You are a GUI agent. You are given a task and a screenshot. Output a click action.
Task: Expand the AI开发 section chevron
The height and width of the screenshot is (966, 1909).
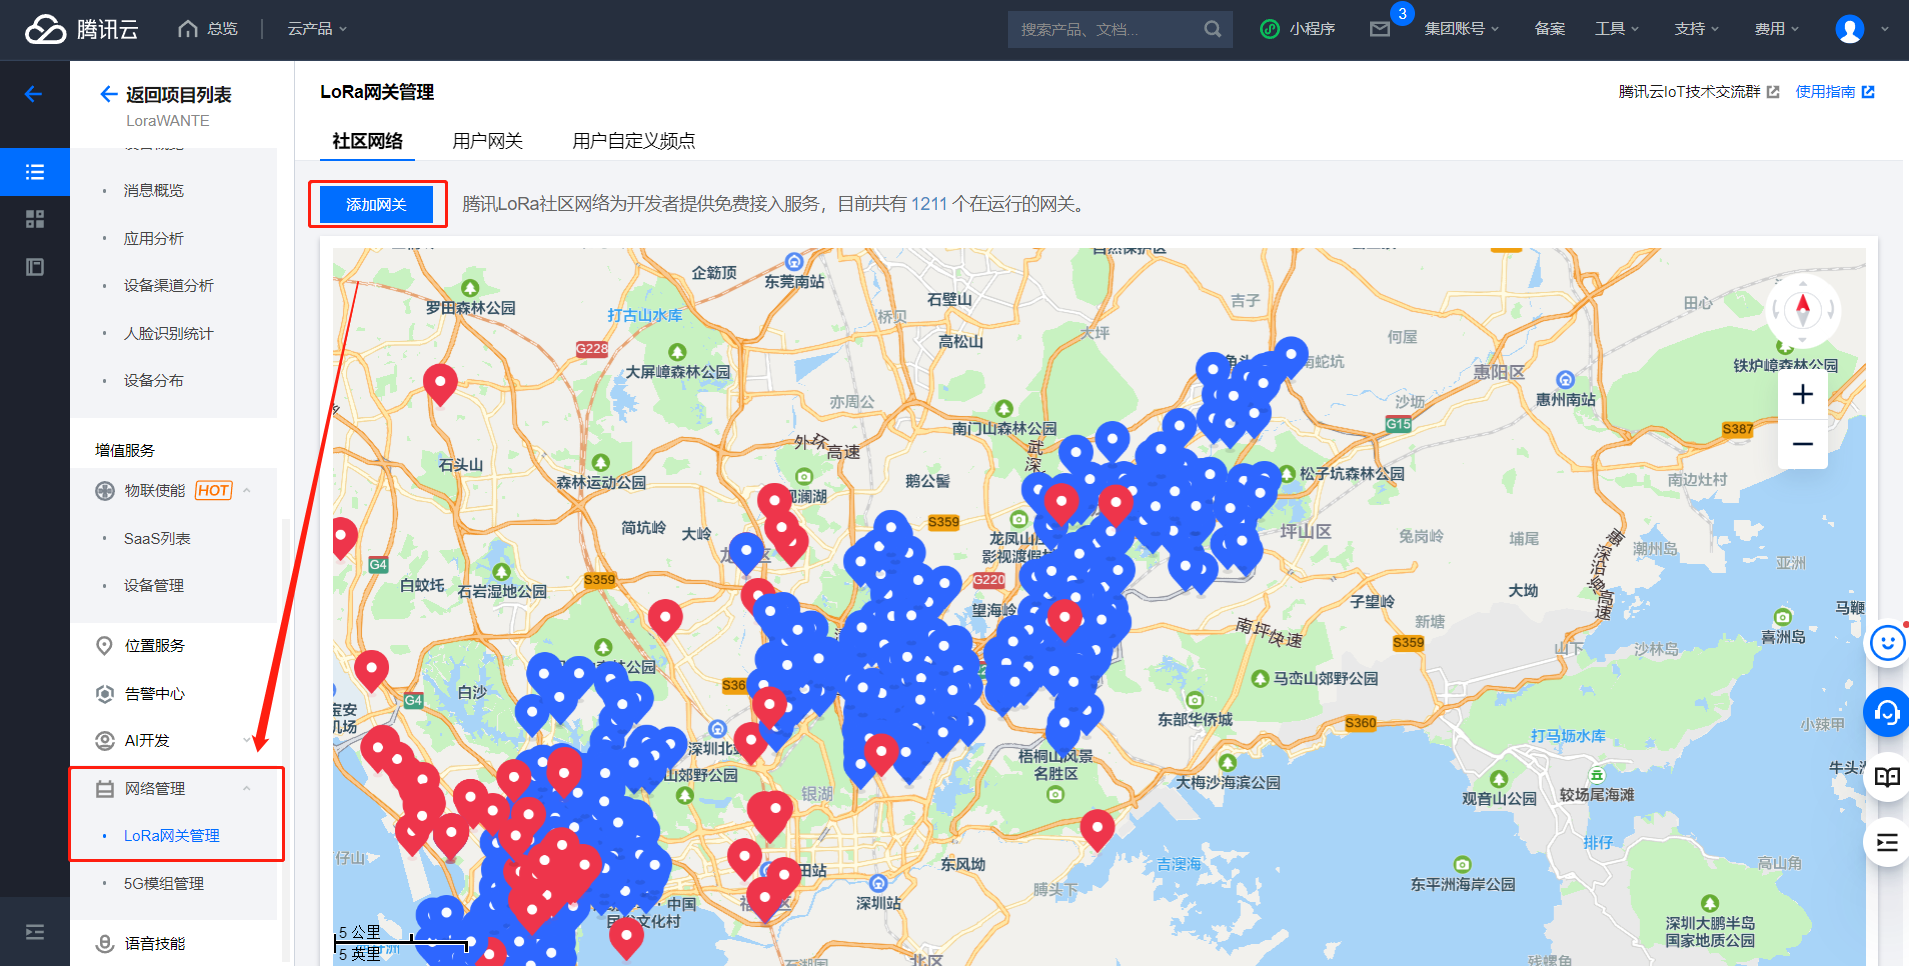[x=246, y=741]
